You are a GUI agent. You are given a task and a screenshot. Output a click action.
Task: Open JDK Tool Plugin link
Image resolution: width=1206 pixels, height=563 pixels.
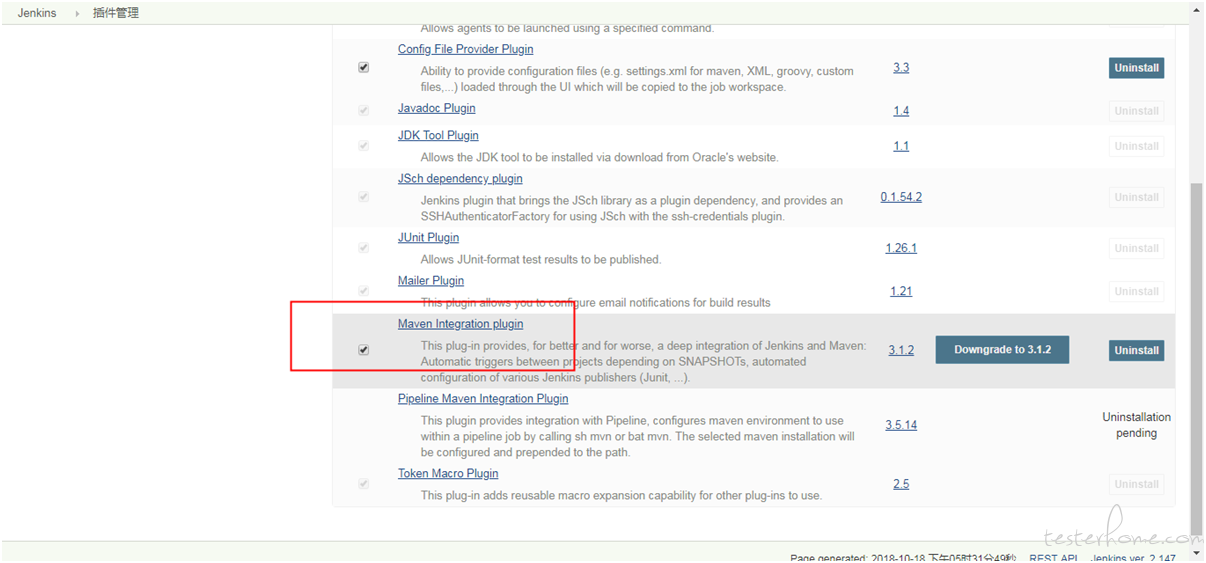[438, 135]
